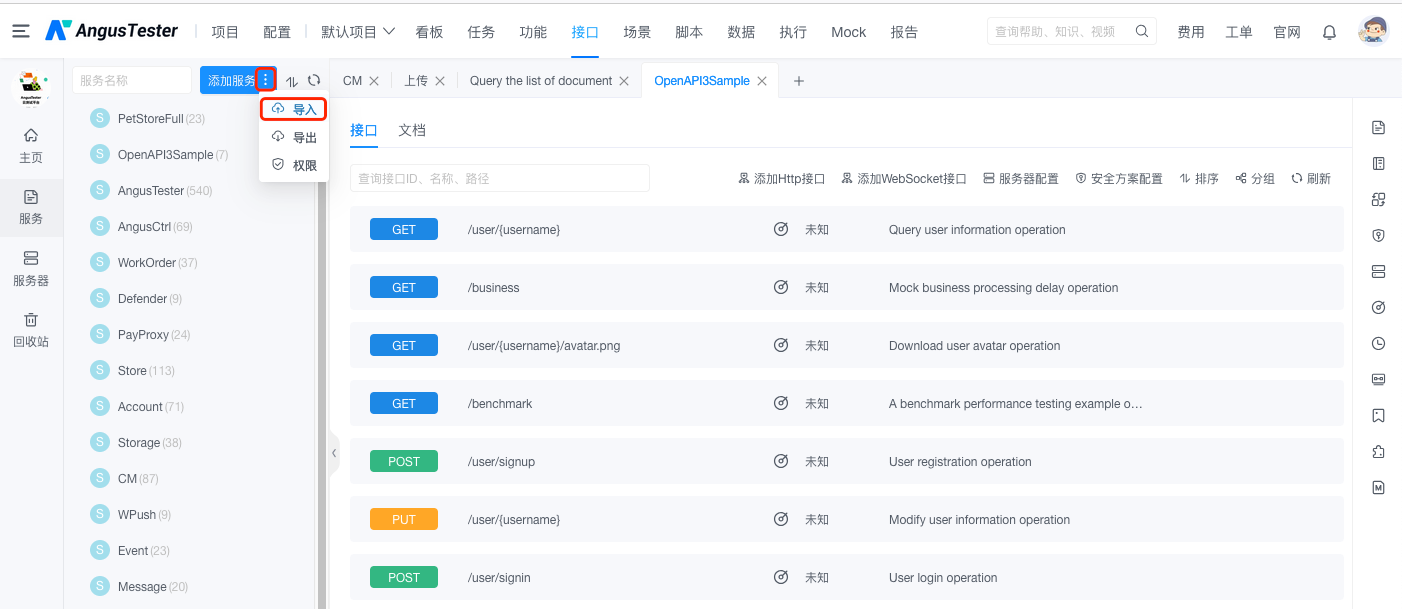Collapse the service panel with the side handle
1402x609 pixels.
tap(334, 453)
